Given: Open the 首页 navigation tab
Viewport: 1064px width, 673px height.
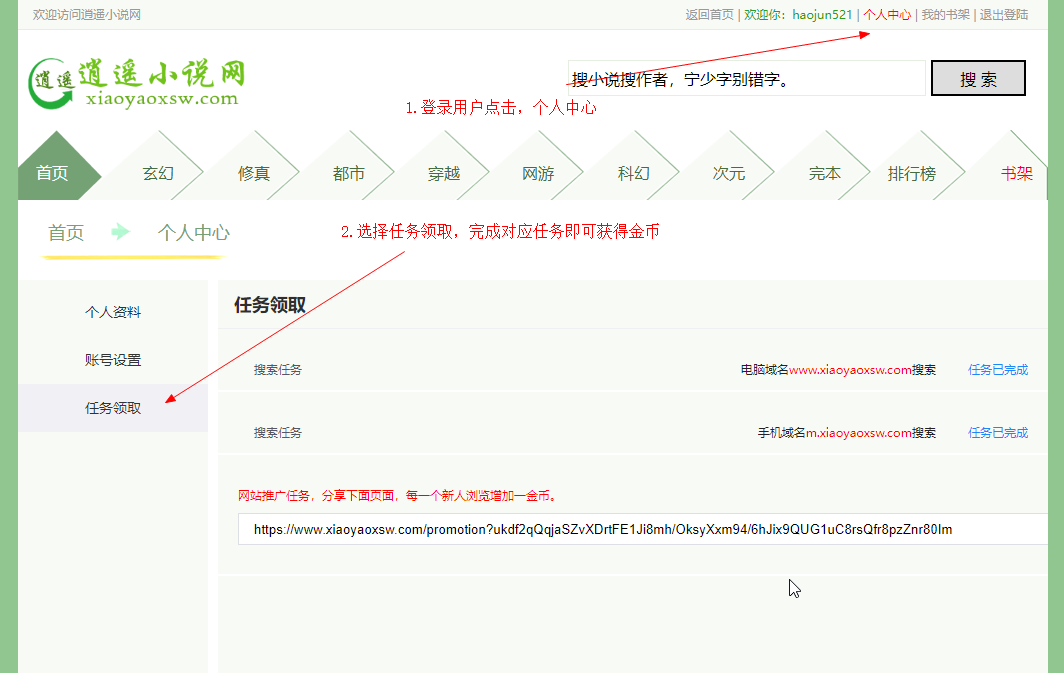Looking at the screenshot, I should pos(53,173).
